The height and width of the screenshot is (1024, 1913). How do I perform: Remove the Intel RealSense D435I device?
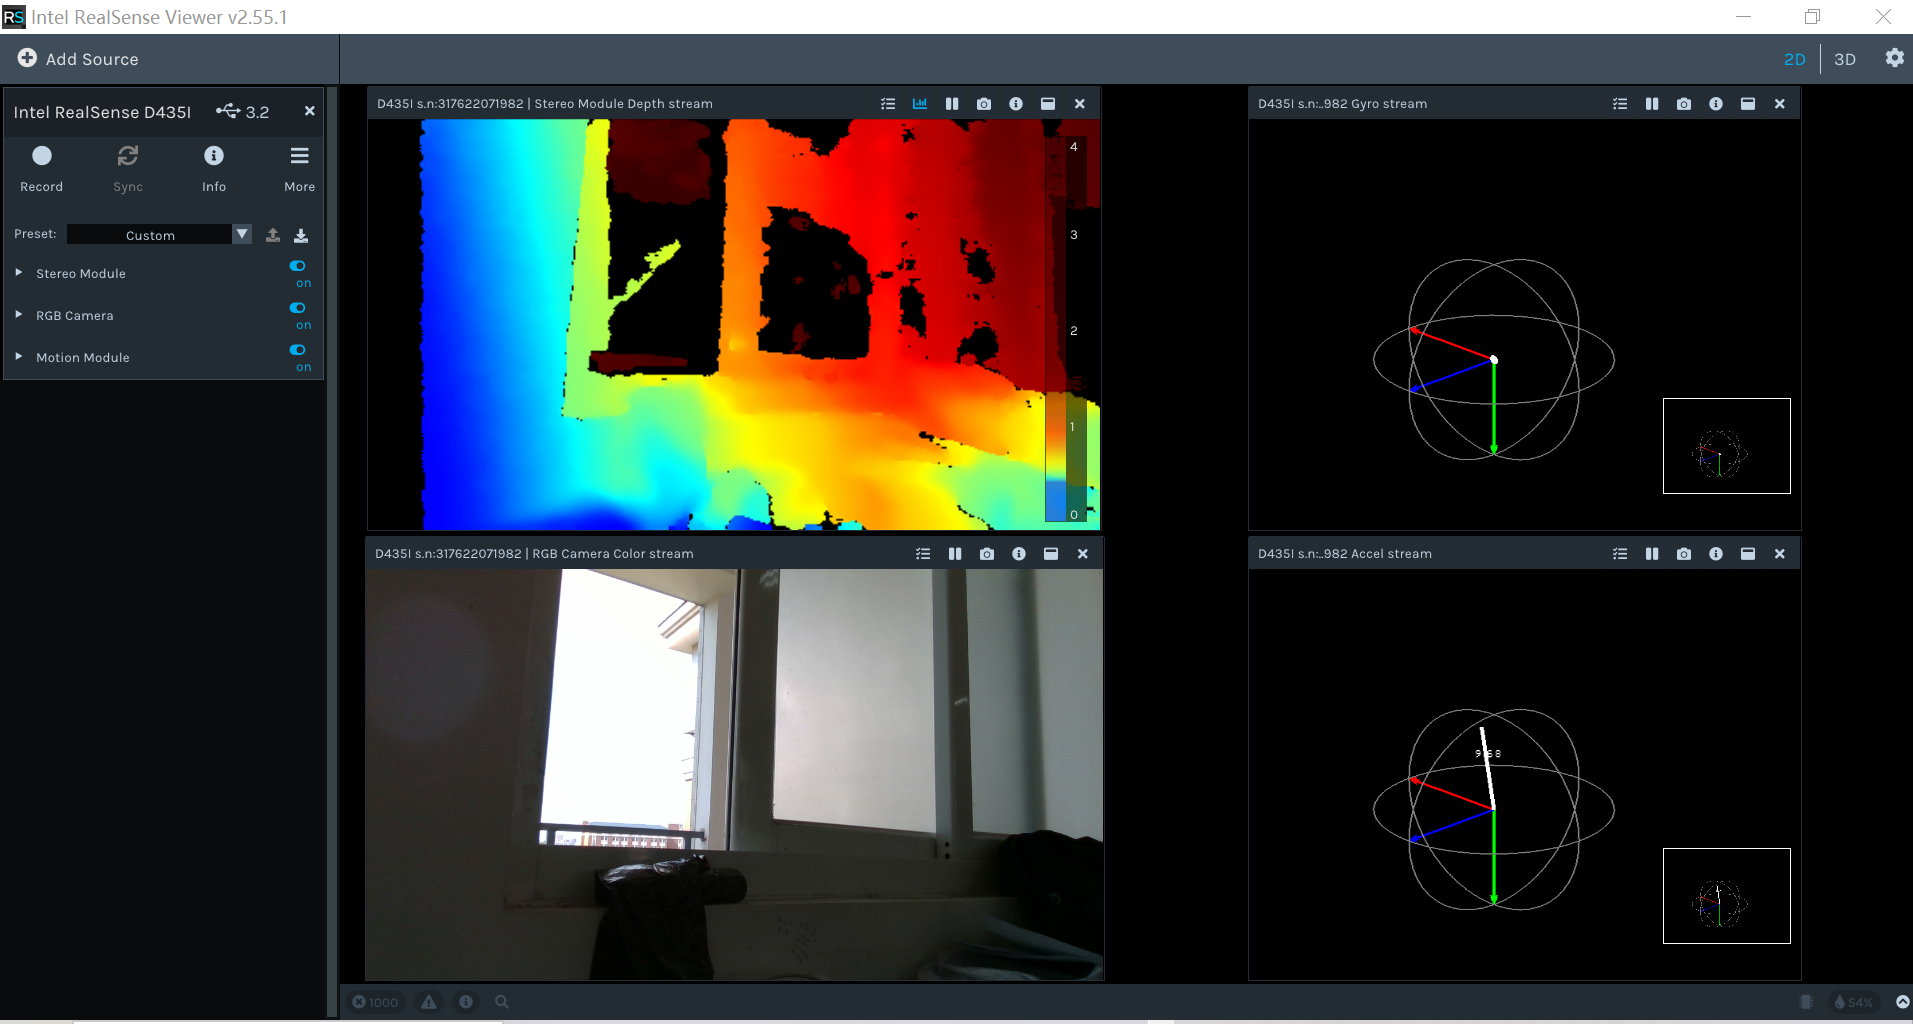[310, 111]
